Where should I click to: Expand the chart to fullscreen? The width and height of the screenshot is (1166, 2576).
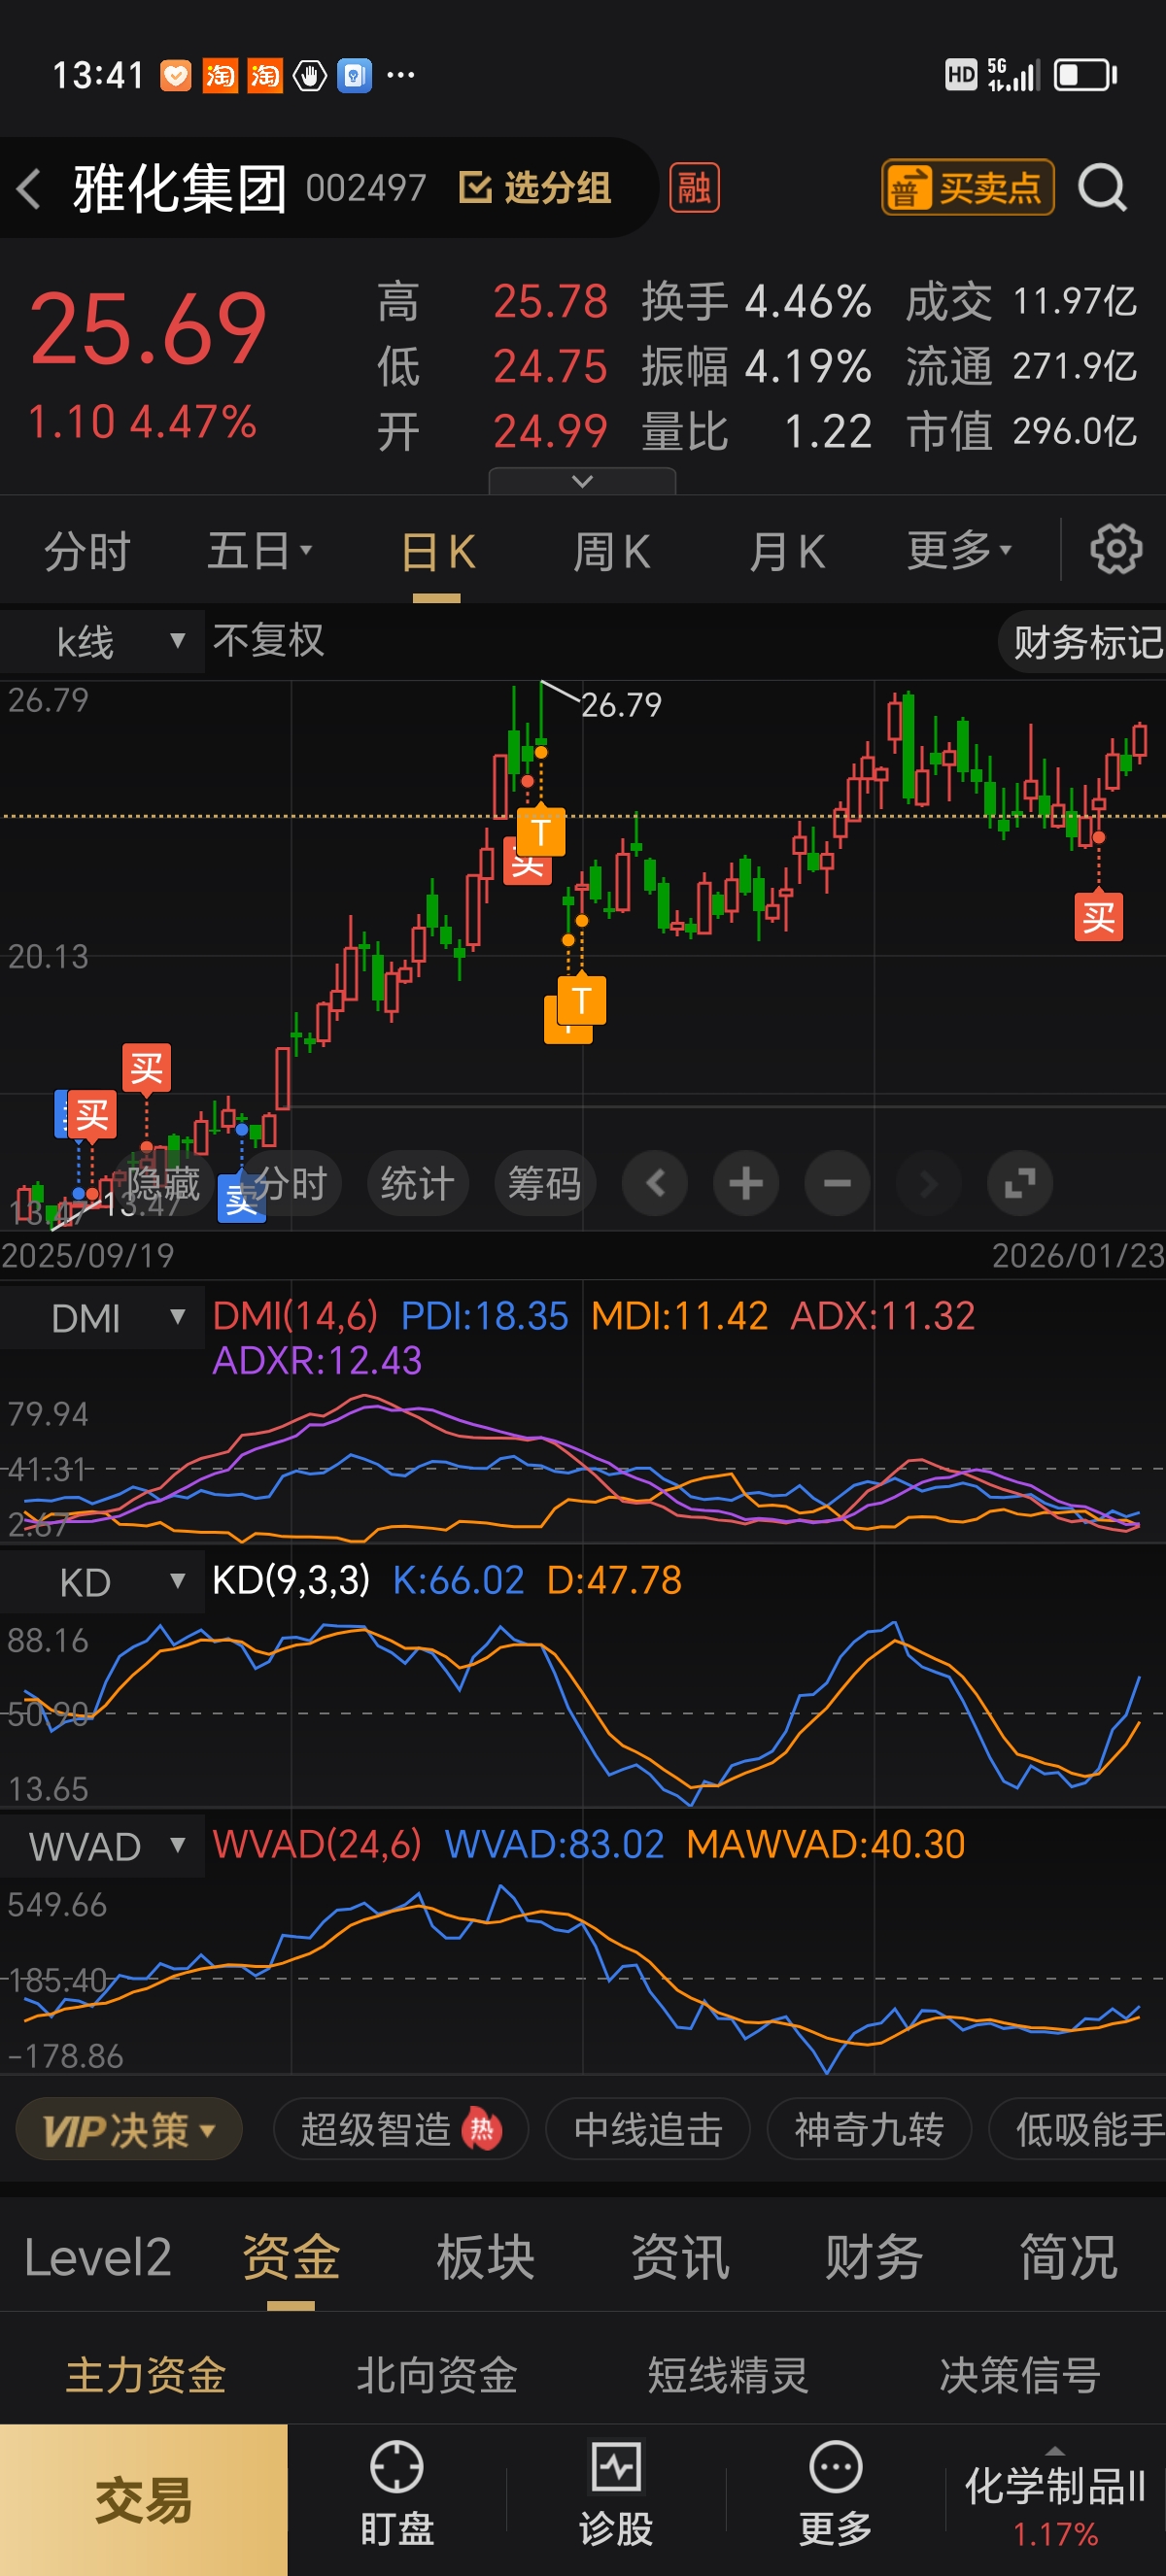pos(1019,1184)
